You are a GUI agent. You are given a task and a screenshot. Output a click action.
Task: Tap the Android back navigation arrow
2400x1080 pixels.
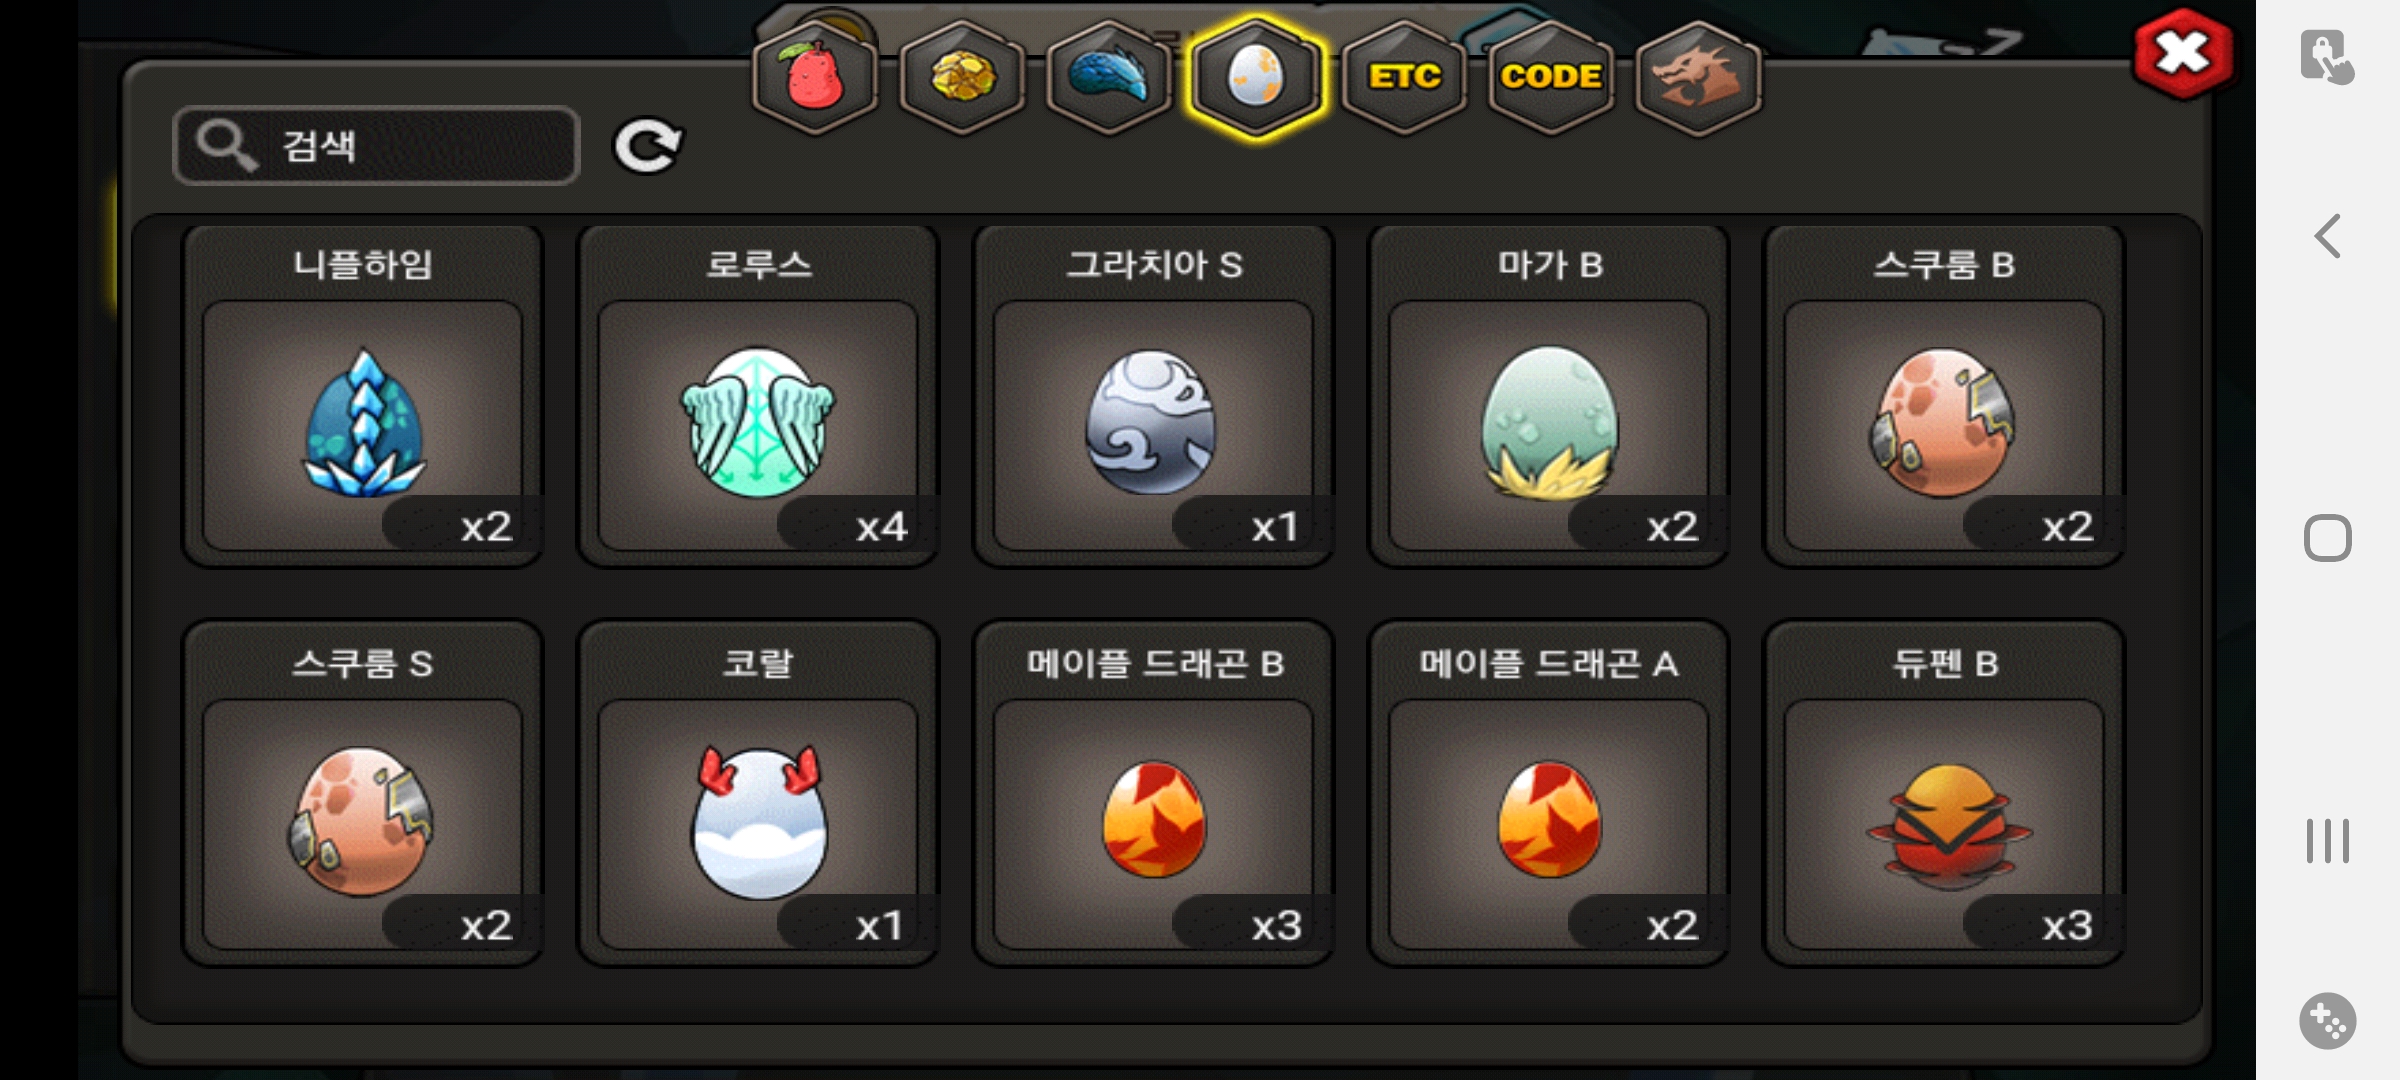2328,237
